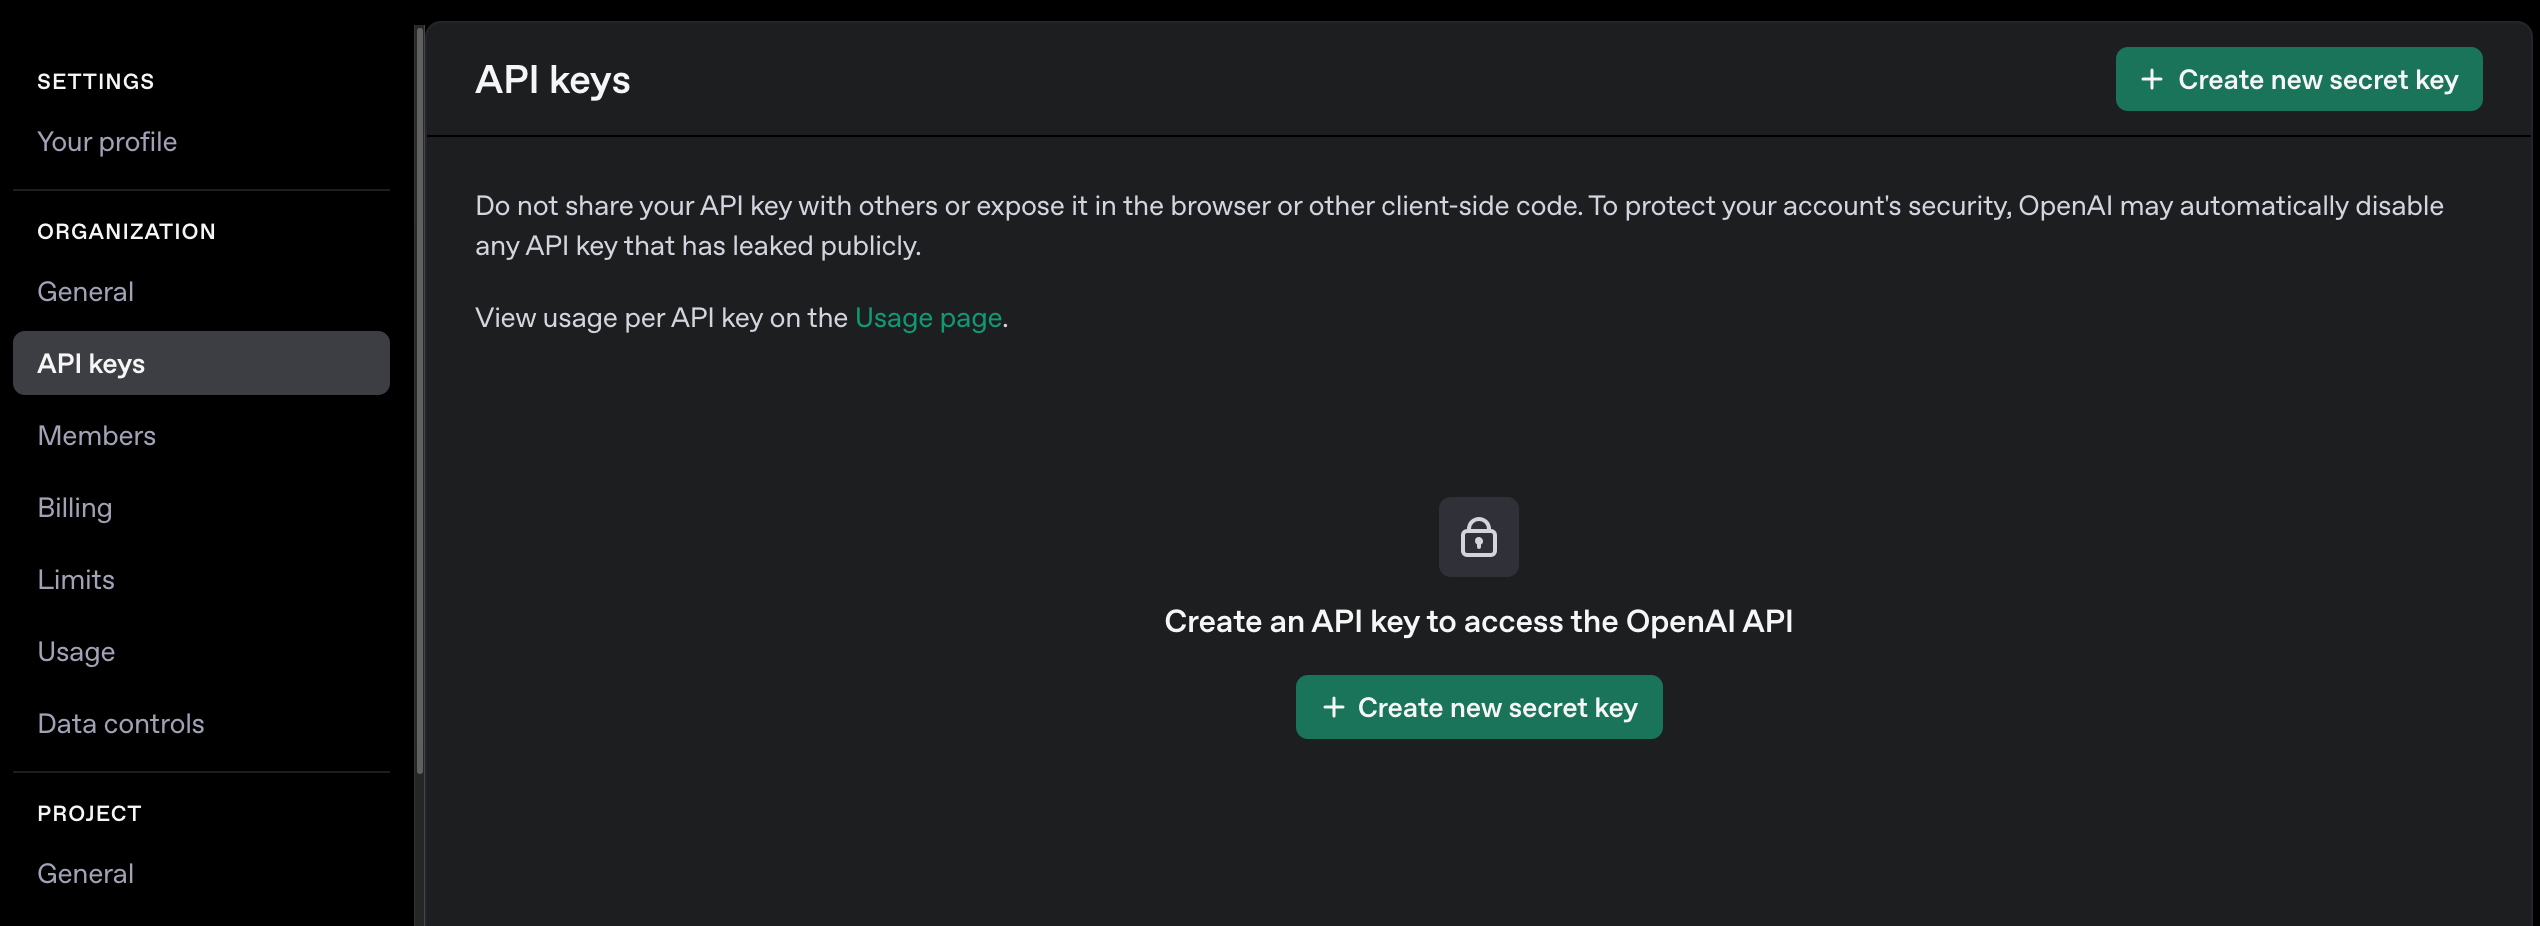Click the lock icon above the empty-state message

1478,537
